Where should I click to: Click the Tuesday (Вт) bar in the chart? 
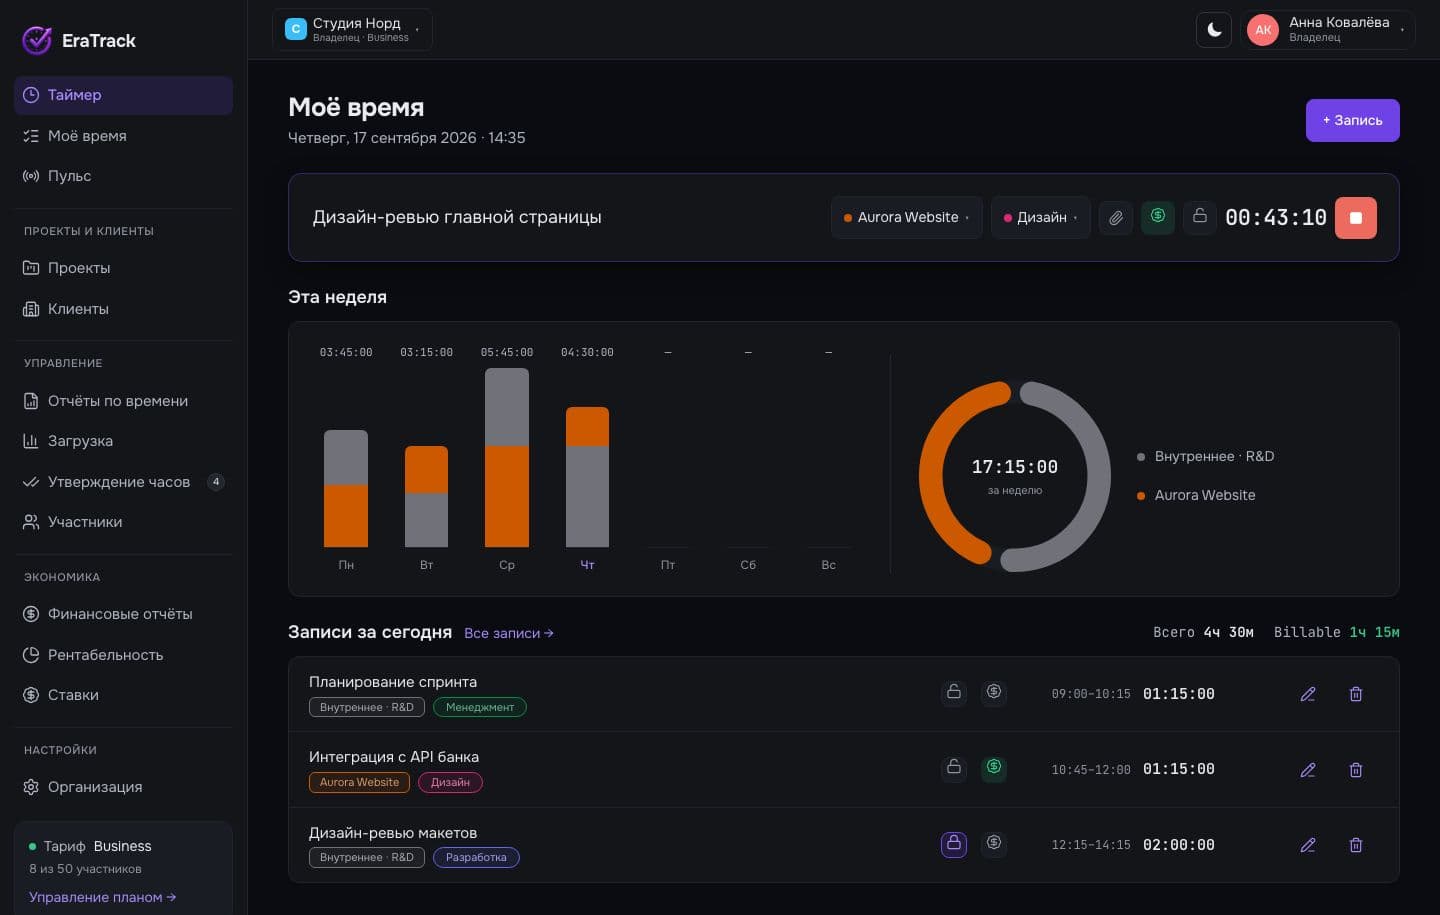(x=426, y=496)
